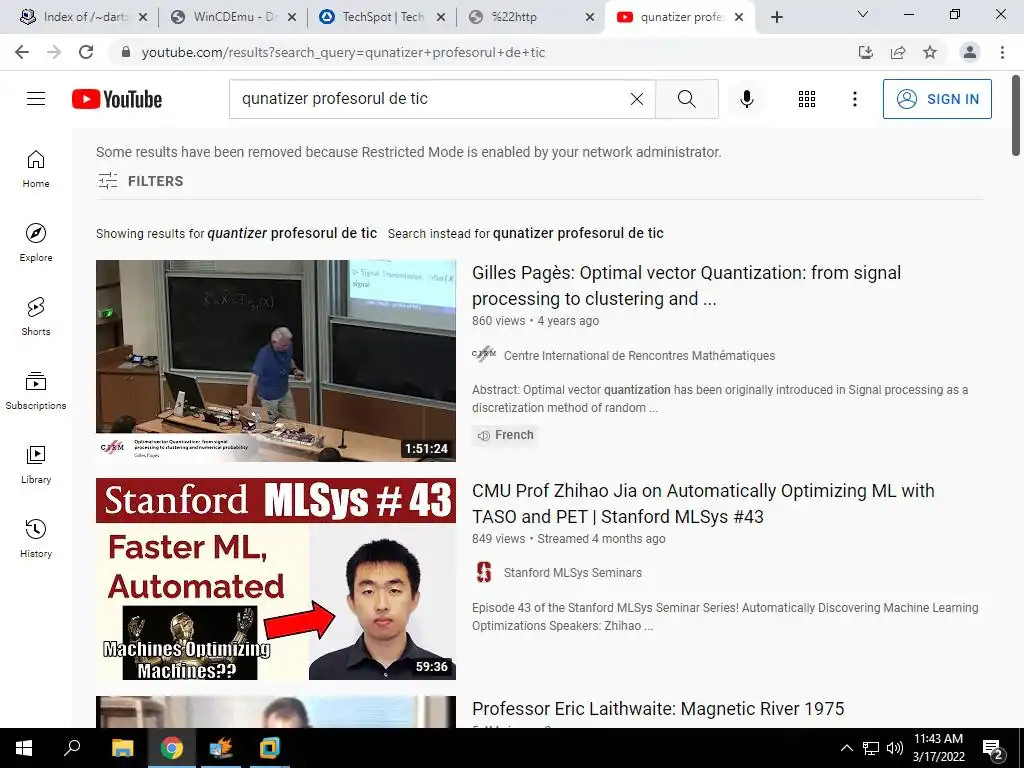The height and width of the screenshot is (768, 1024).
Task: Open the notification center
Action: (x=993, y=748)
